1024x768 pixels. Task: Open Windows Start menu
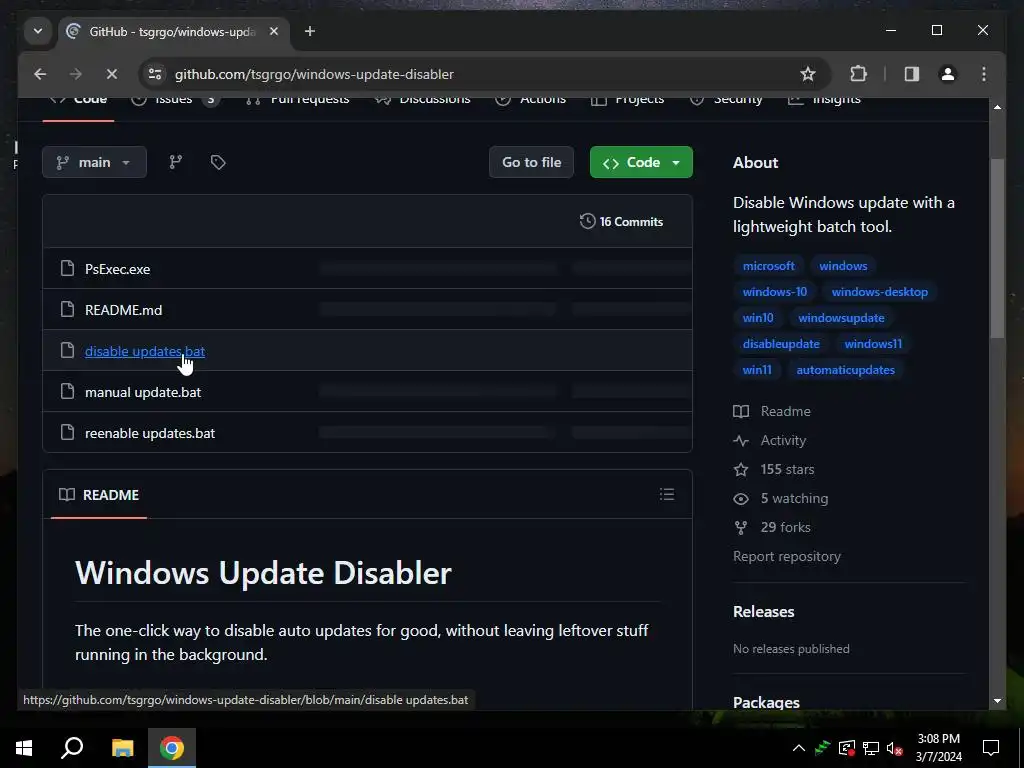click(x=24, y=747)
